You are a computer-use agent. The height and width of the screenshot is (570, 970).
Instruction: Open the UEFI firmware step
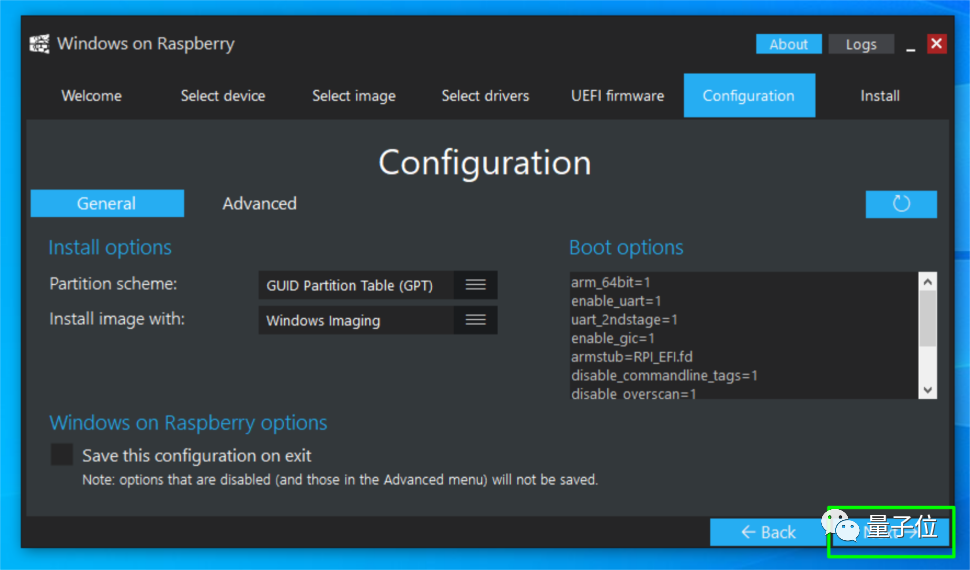point(617,96)
